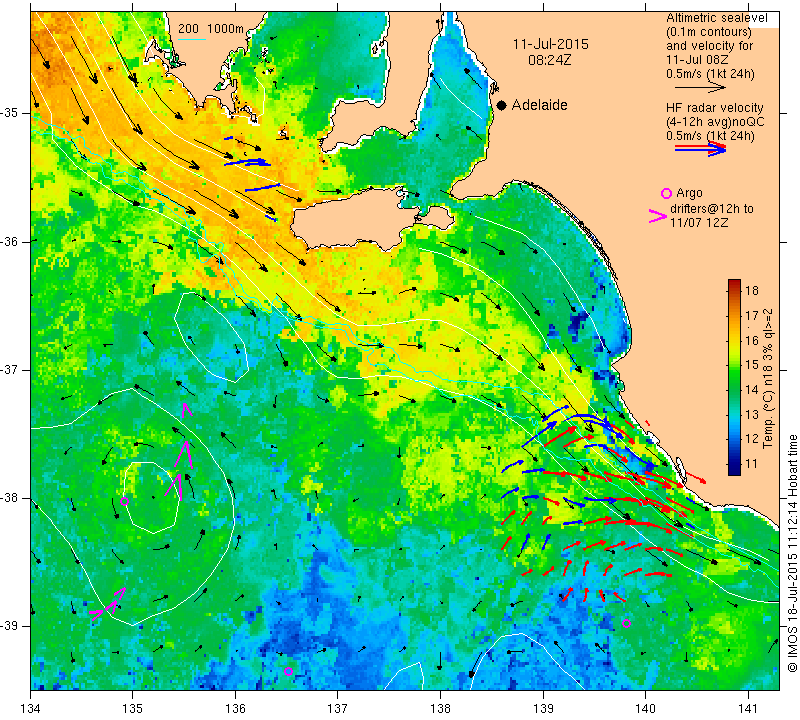Image resolution: width=800 pixels, height=720 pixels.
Task: Click the Argo float circle near 135E 38S
Action: click(124, 501)
